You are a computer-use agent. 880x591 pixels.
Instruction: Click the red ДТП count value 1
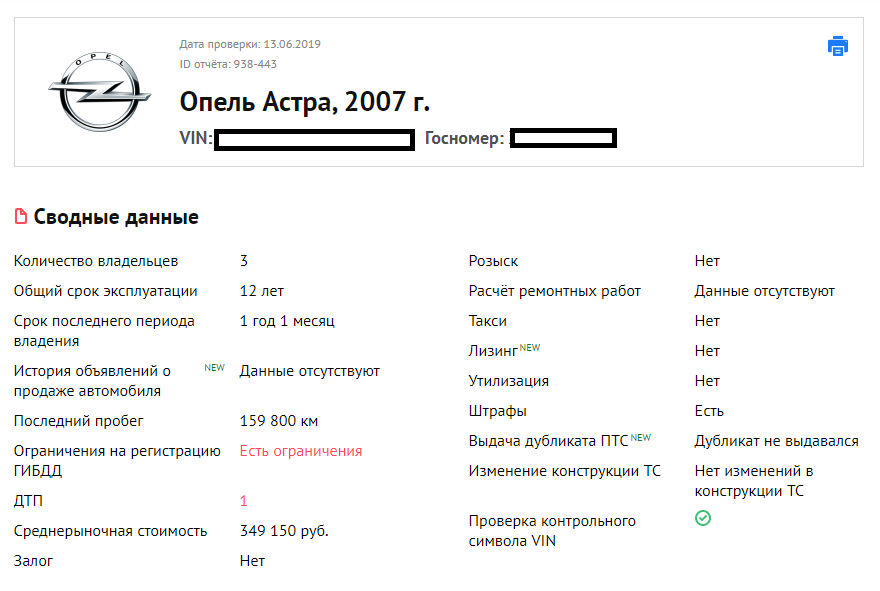(244, 501)
